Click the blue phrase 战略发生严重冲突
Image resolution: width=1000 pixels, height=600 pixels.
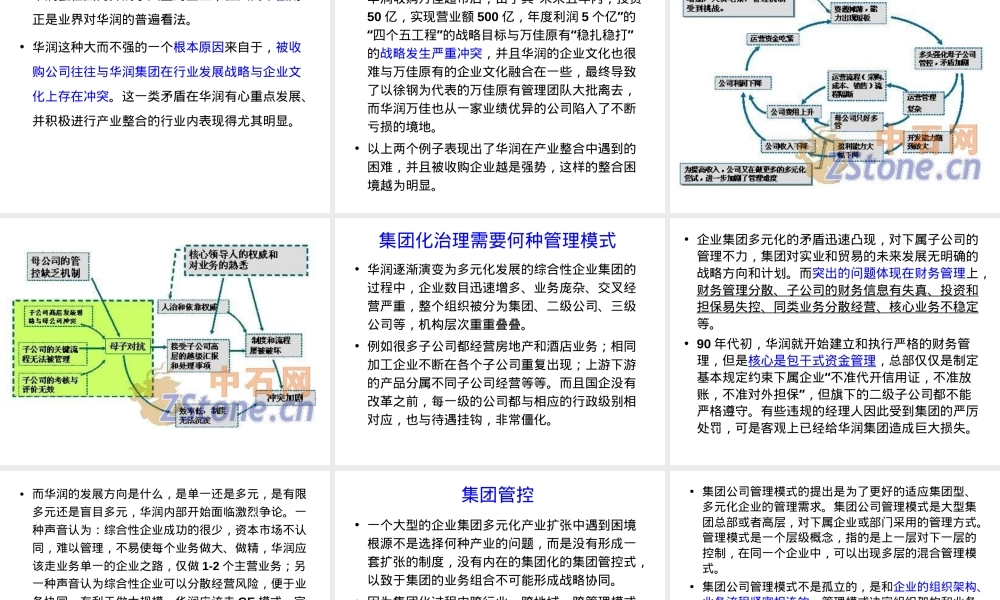[x=431, y=54]
